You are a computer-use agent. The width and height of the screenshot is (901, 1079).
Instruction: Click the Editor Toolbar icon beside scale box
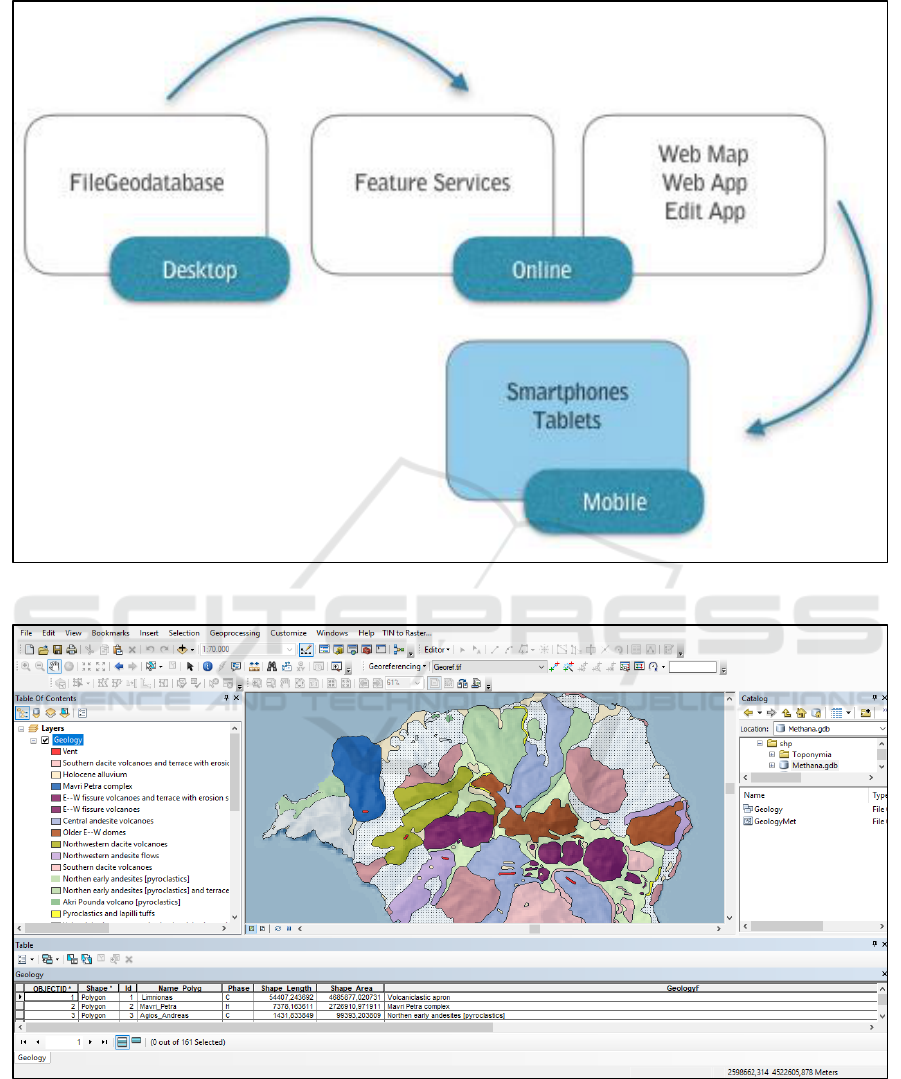pos(306,649)
